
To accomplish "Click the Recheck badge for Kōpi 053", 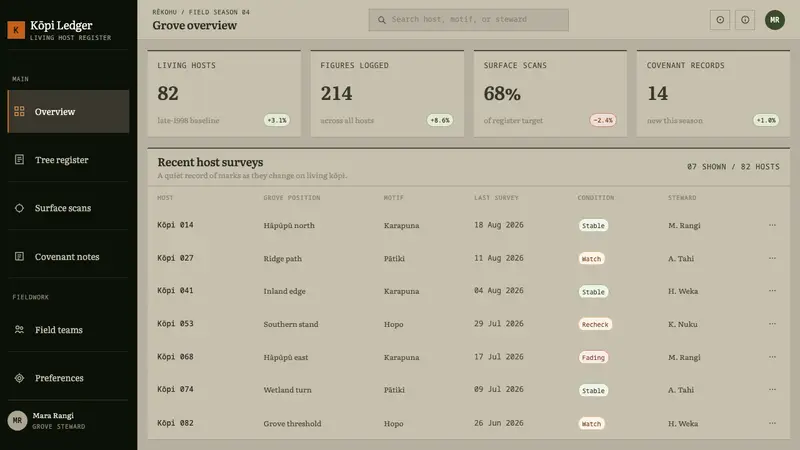I will point(595,324).
